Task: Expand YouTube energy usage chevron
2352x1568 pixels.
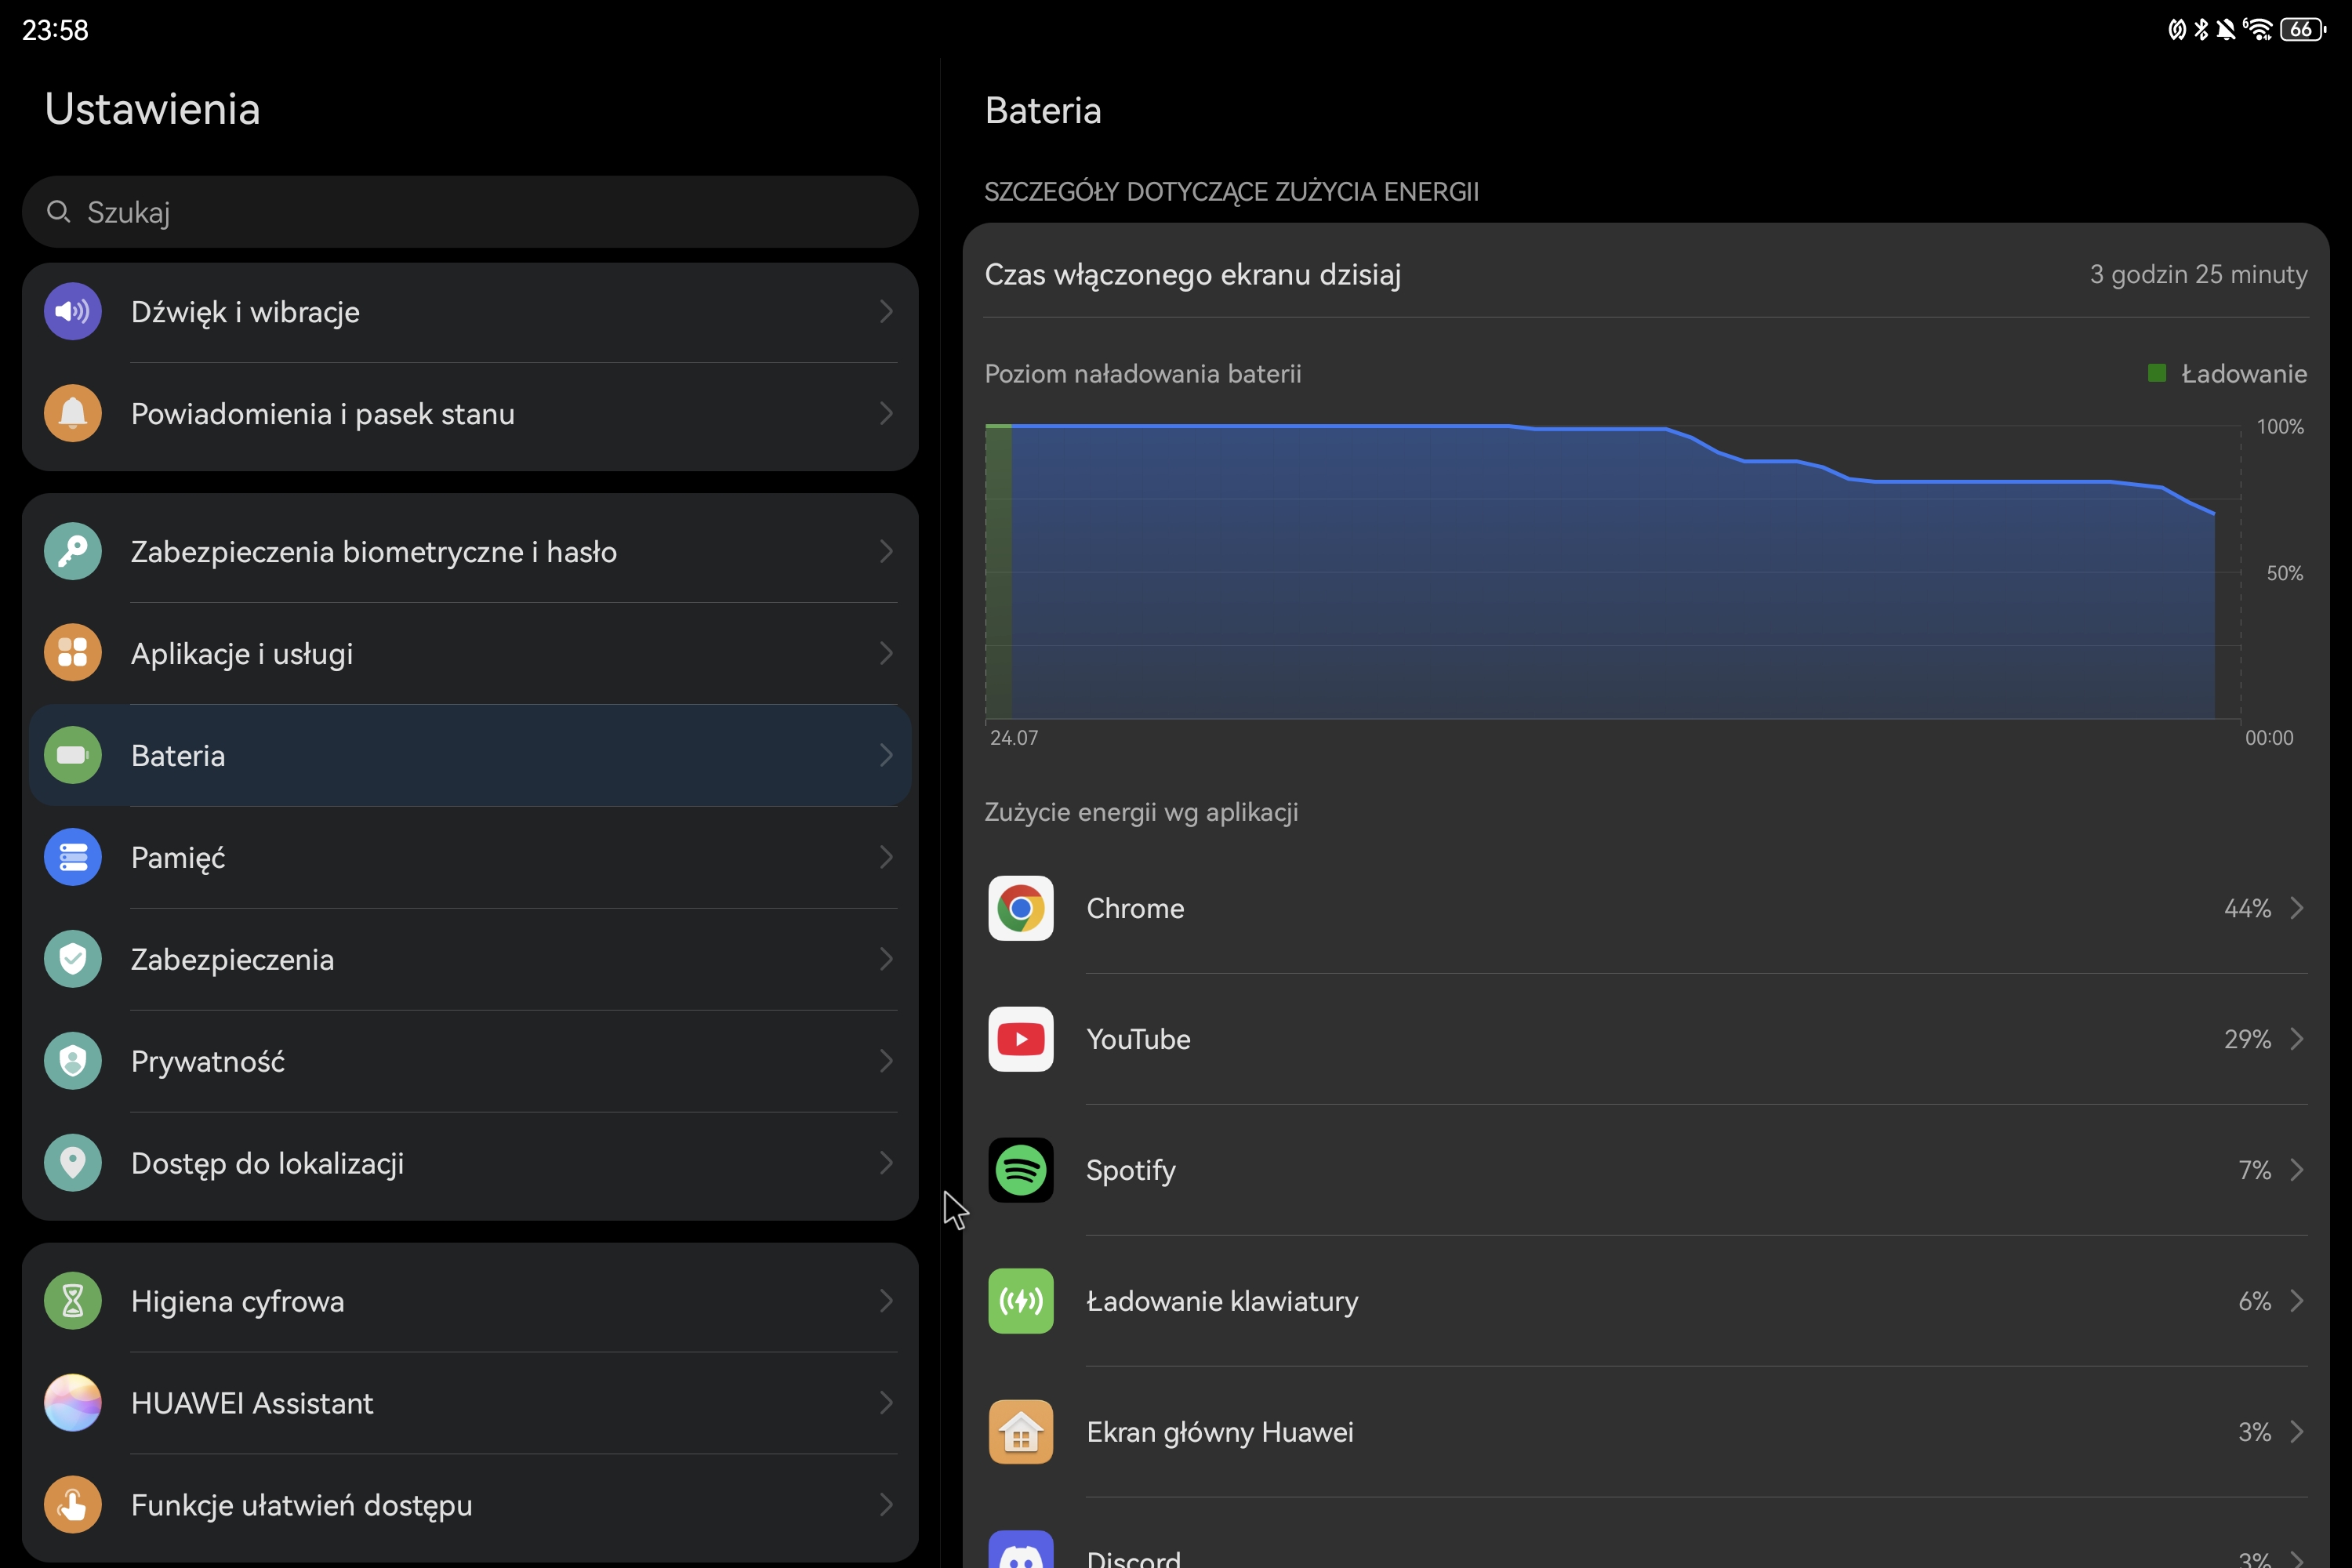Action: tap(2297, 1039)
